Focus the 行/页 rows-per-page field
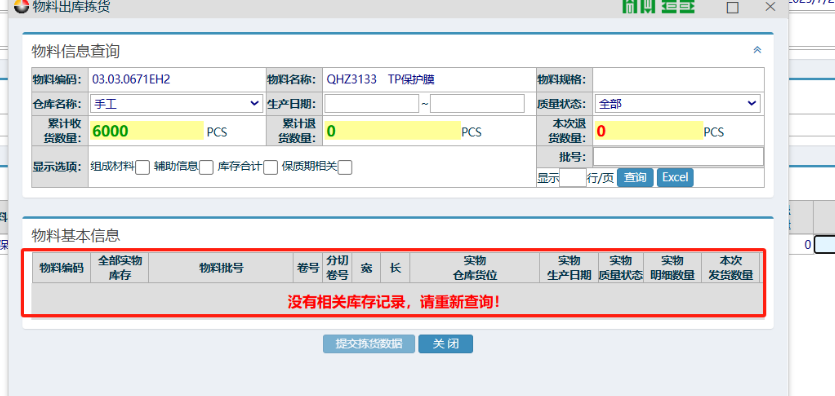Viewport: 835px width, 396px height. tap(573, 178)
